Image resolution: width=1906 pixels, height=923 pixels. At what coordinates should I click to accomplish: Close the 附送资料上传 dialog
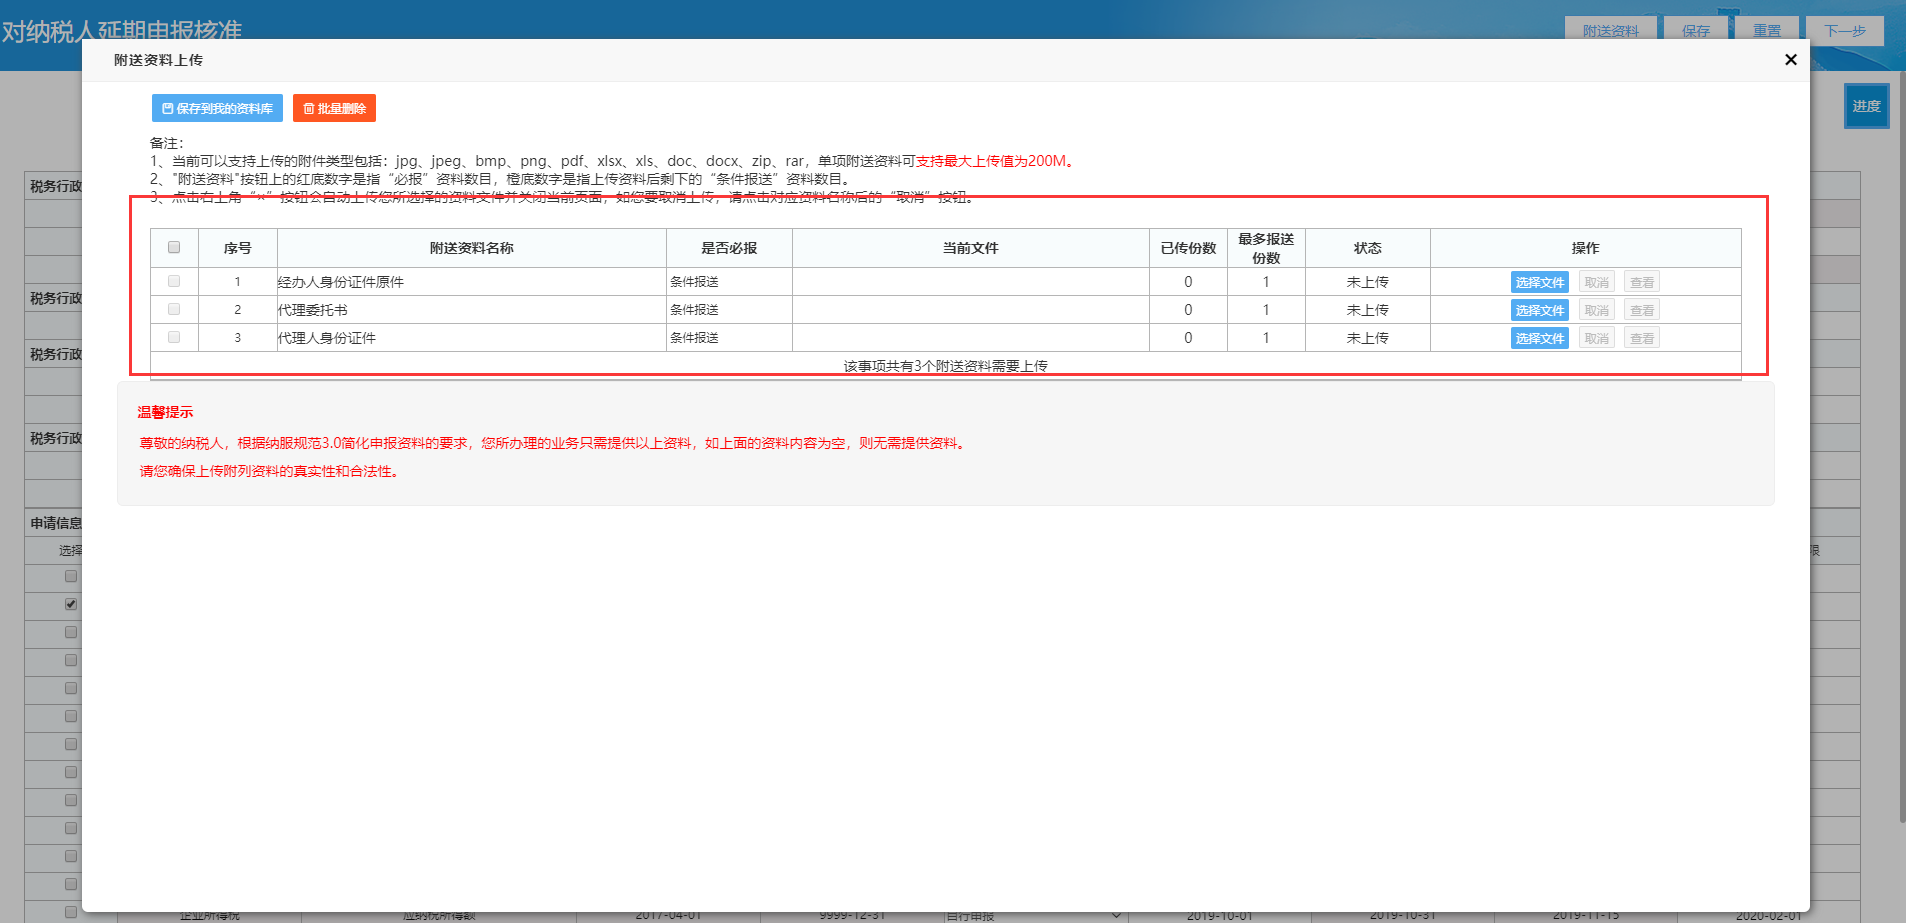(1790, 60)
